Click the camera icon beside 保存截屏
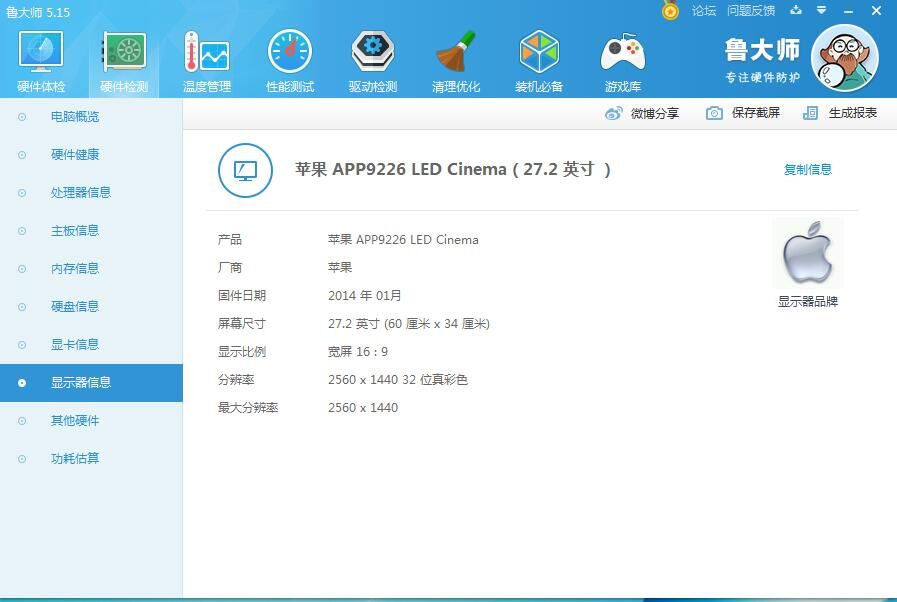897x602 pixels. click(714, 113)
